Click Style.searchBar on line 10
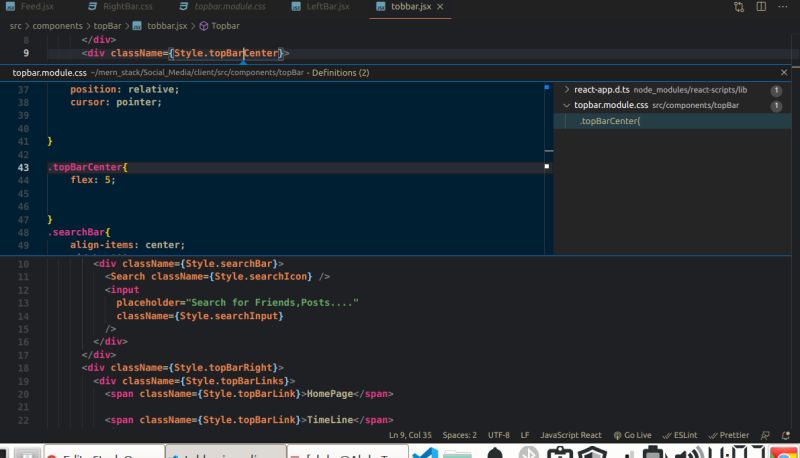 (229, 264)
